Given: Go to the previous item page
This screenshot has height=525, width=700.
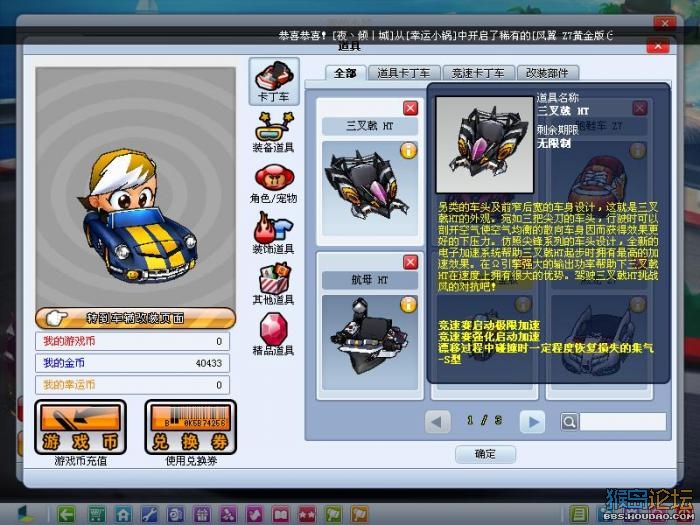Looking at the screenshot, I should 438,421.
